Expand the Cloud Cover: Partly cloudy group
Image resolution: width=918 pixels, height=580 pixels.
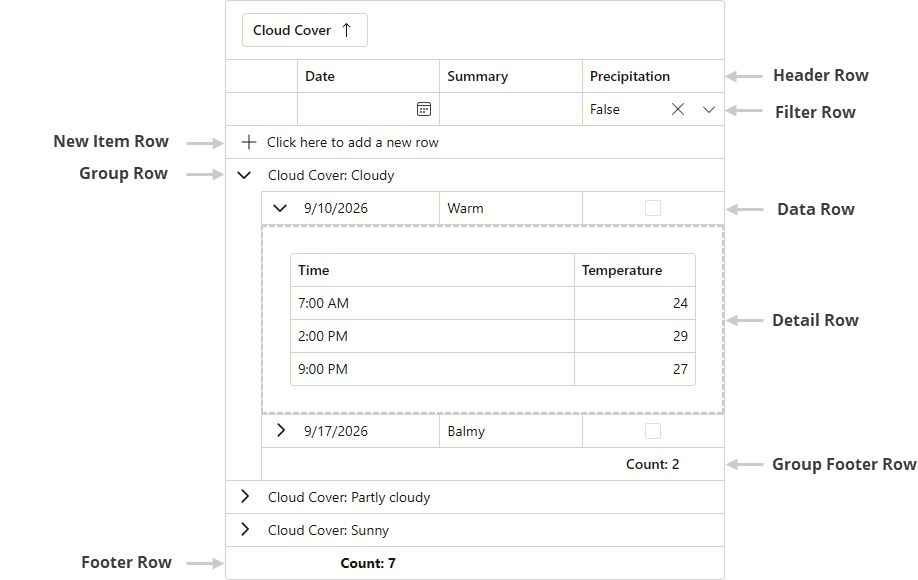[x=245, y=497]
